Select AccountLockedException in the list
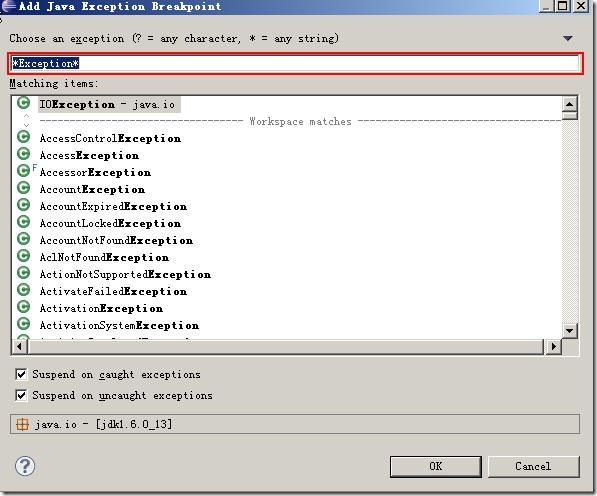Image resolution: width=597 pixels, height=496 pixels. 110,223
